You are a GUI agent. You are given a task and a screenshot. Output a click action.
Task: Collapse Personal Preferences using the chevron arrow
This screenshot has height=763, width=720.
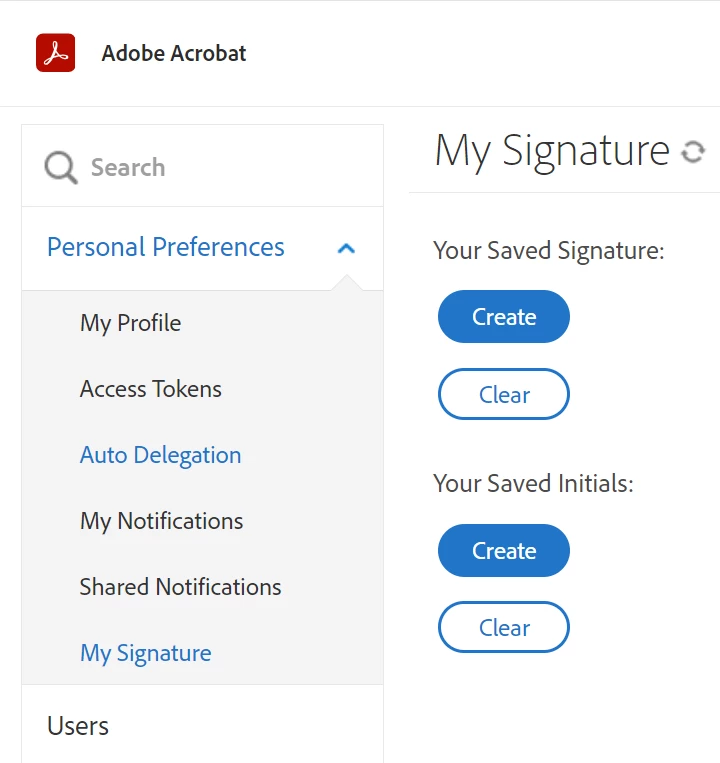tap(346, 248)
